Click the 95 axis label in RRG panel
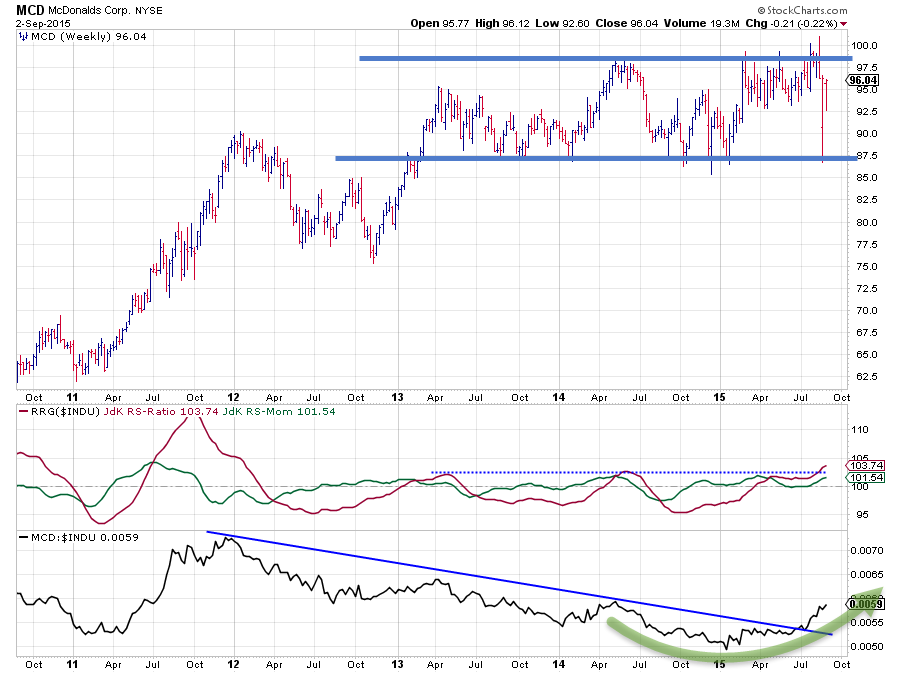The height and width of the screenshot is (673, 900). tap(862, 515)
